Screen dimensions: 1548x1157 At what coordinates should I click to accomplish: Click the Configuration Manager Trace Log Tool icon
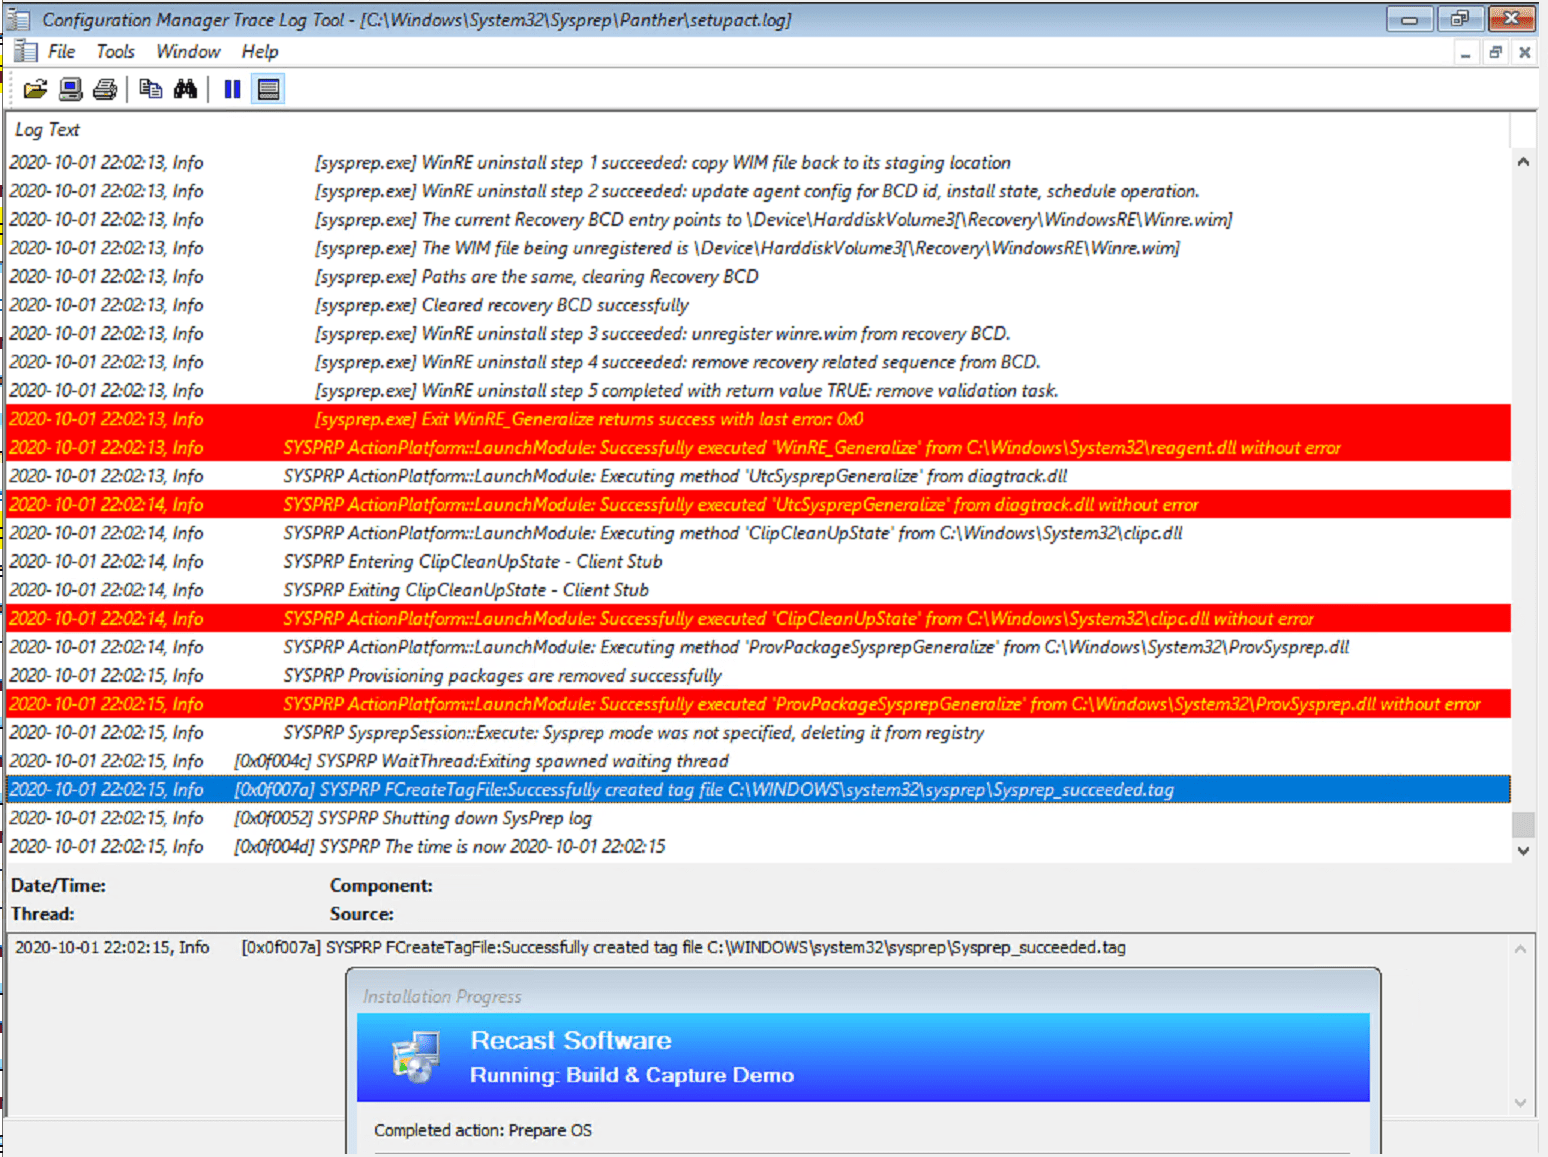point(18,19)
